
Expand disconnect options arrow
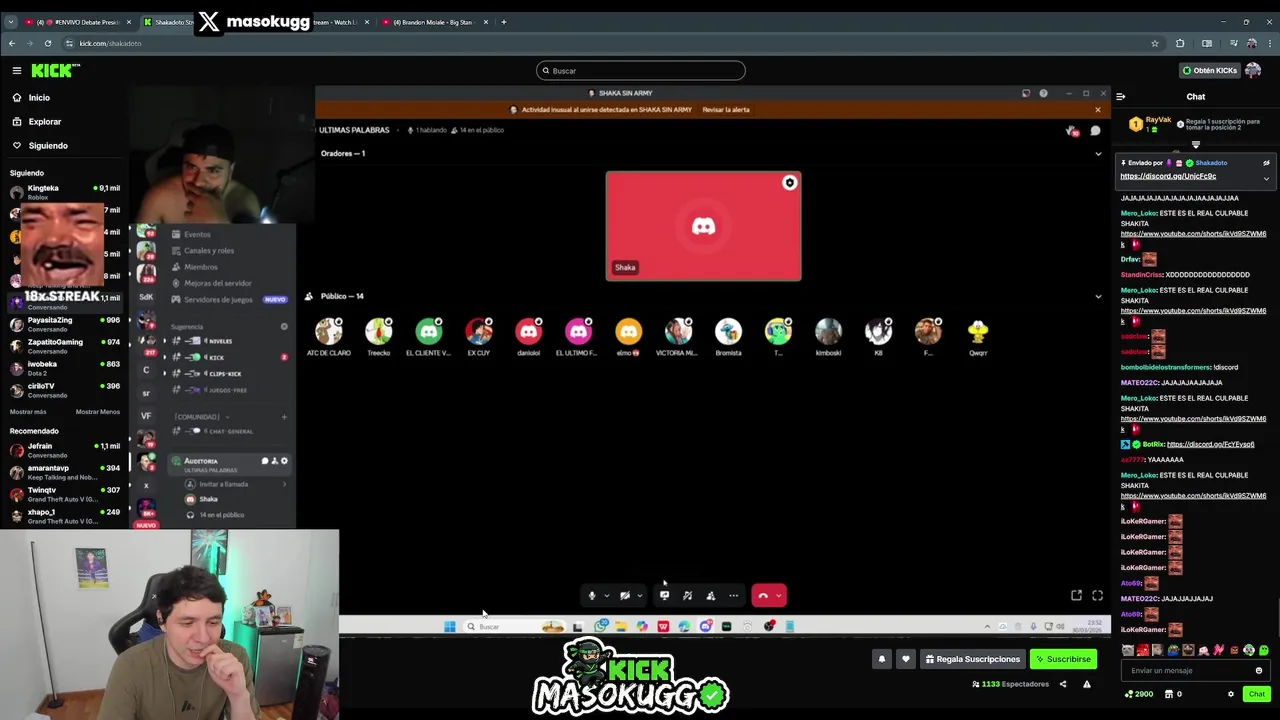(x=779, y=596)
